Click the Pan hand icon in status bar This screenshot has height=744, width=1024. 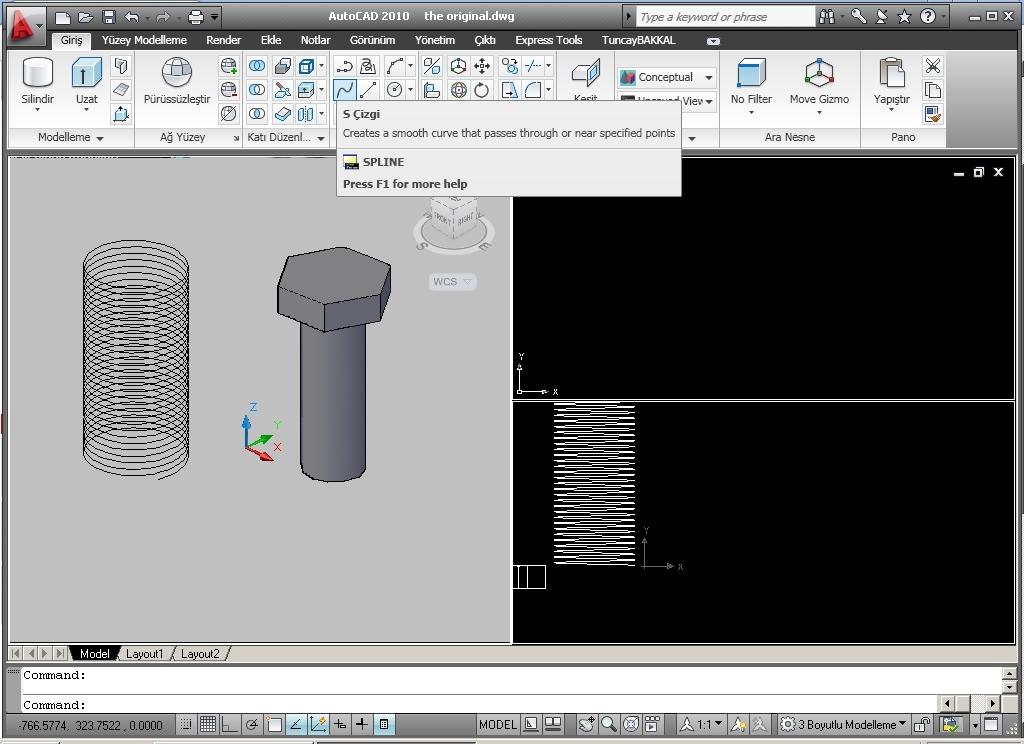coord(586,724)
